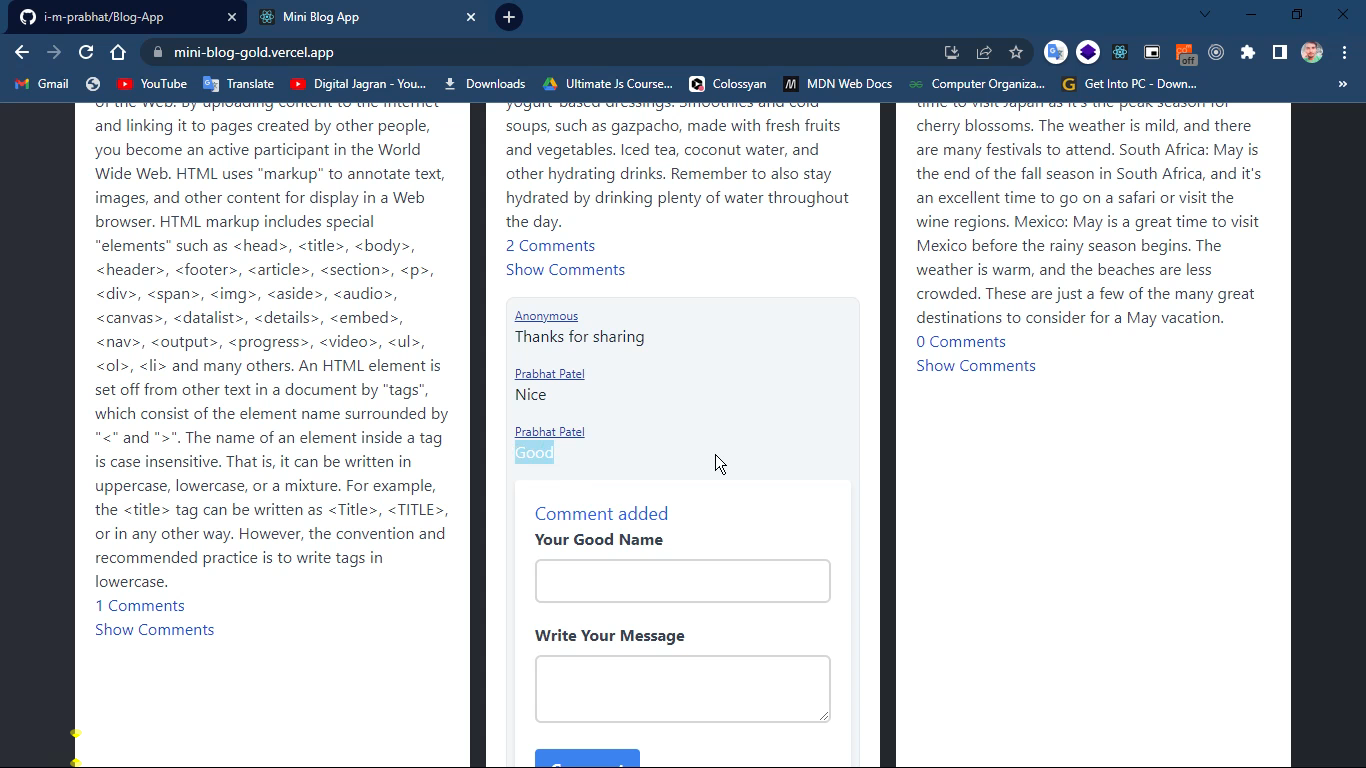Viewport: 1366px width, 768px height.
Task: Click the picture-in-picture extension icon
Action: coord(1152,51)
